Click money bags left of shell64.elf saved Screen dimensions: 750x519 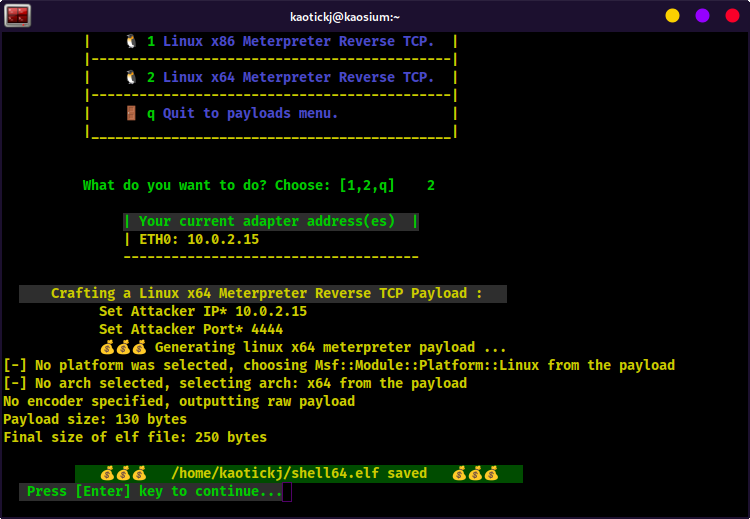click(123, 474)
